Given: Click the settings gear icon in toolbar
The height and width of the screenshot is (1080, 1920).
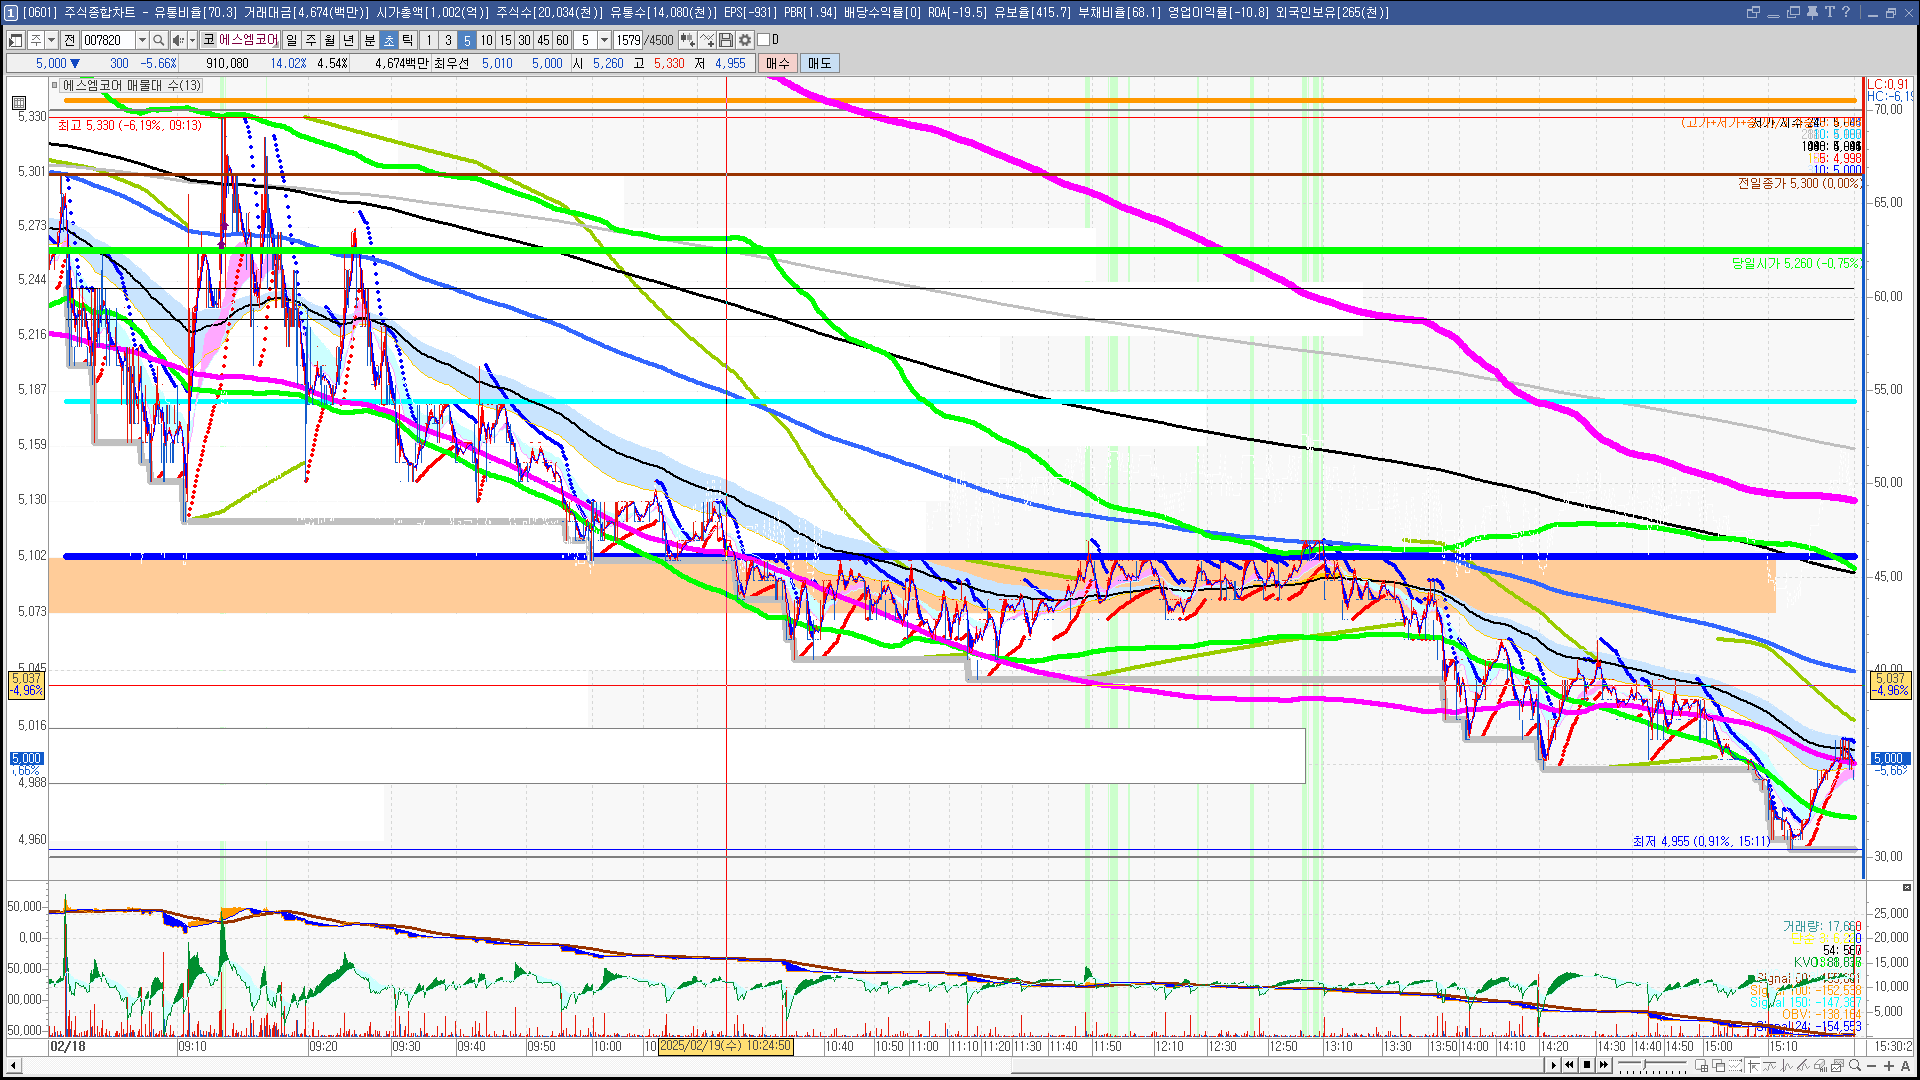Looking at the screenshot, I should click(745, 40).
